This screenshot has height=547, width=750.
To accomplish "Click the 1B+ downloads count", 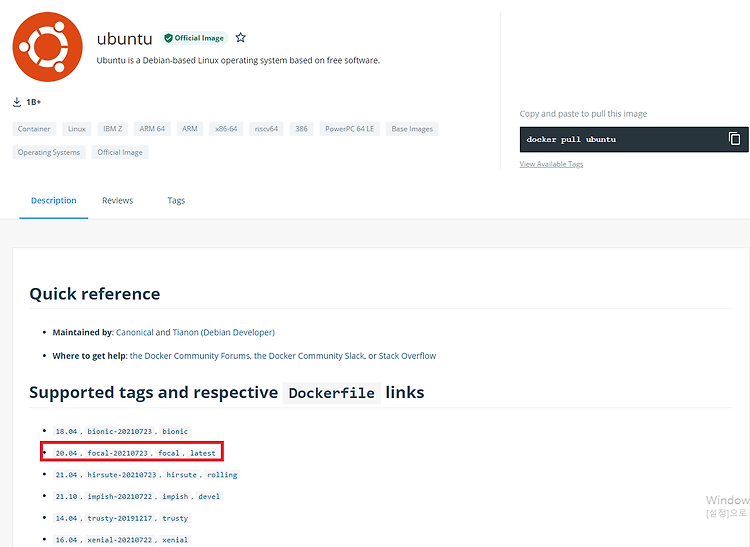I will [33, 102].
